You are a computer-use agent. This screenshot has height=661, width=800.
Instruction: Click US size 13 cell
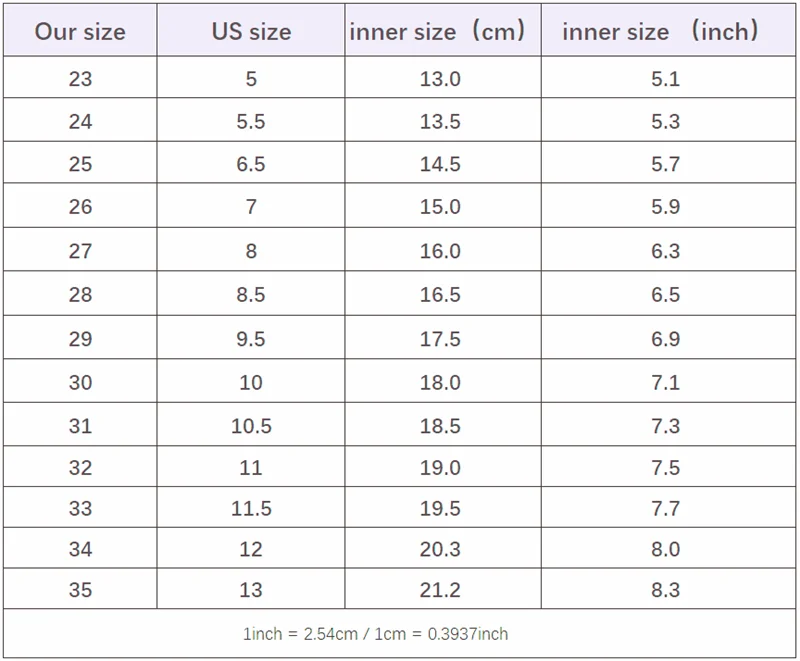(x=251, y=589)
